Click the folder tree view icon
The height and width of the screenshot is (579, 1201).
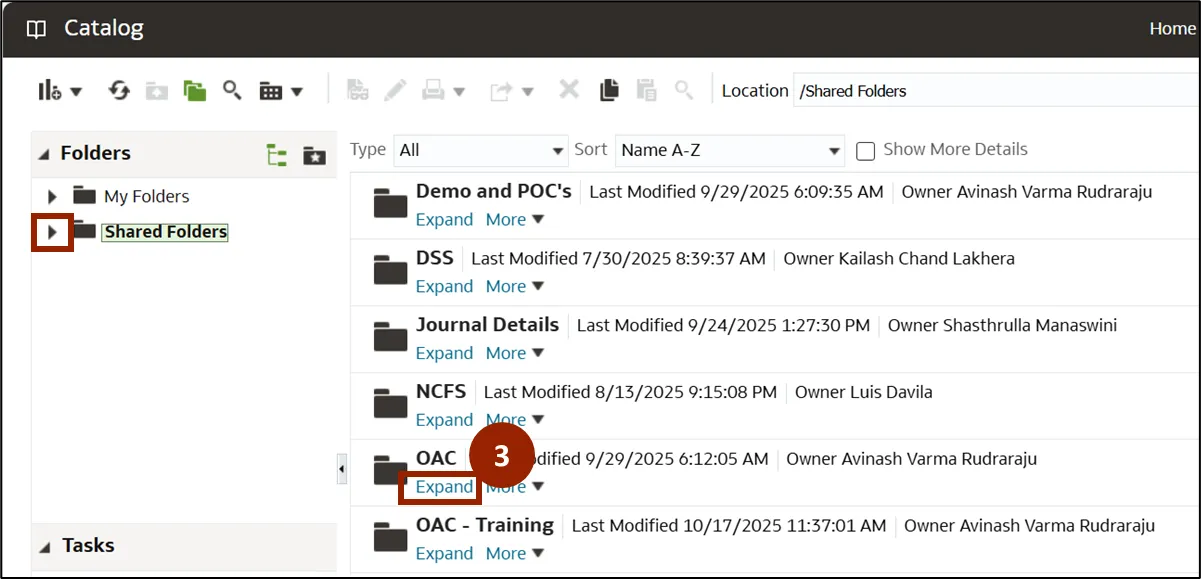(277, 155)
